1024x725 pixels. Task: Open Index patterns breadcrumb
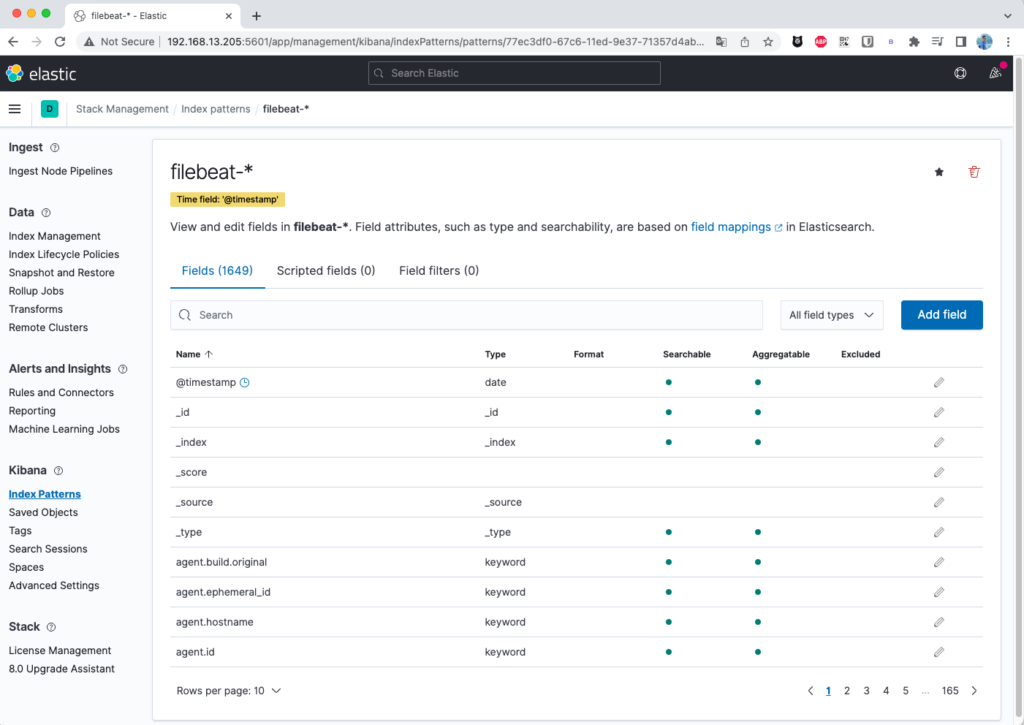[x=216, y=109]
